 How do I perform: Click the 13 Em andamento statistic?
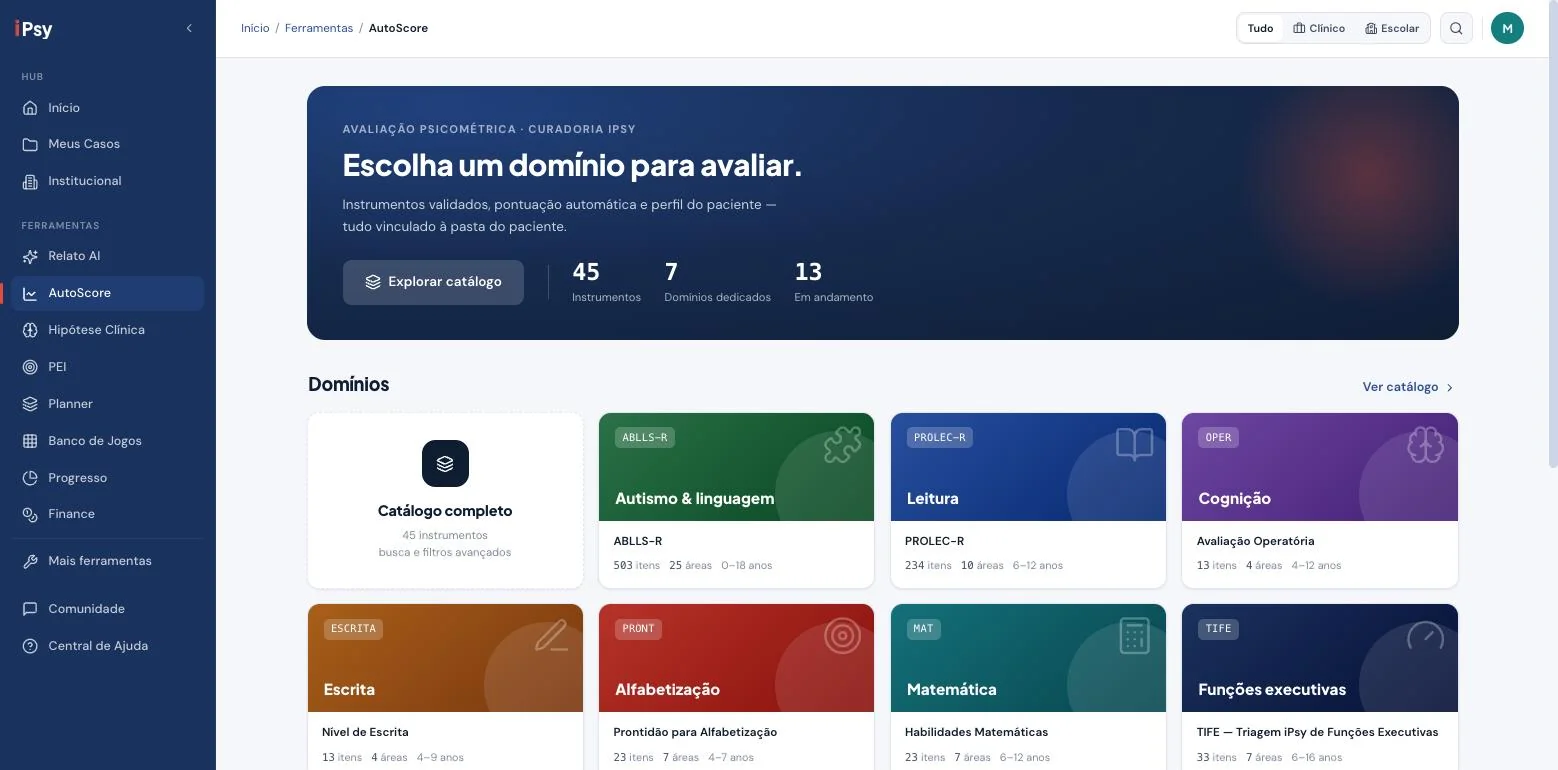(x=833, y=282)
